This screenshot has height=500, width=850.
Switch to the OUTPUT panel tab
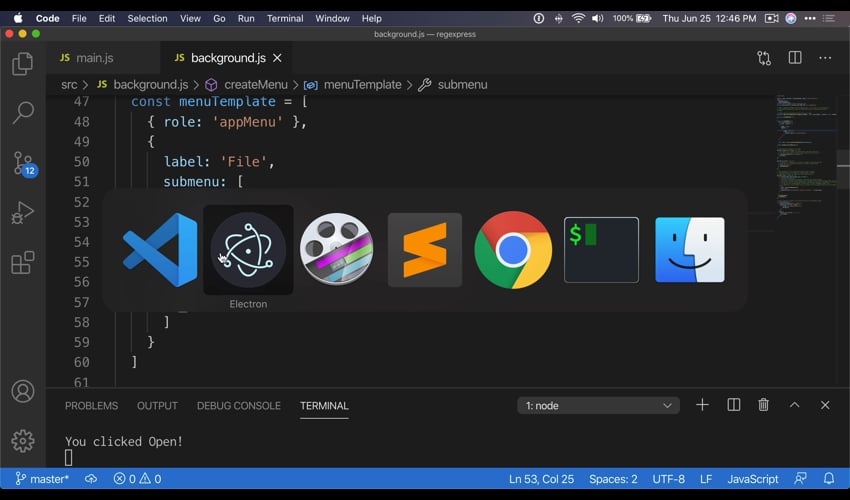tap(157, 406)
